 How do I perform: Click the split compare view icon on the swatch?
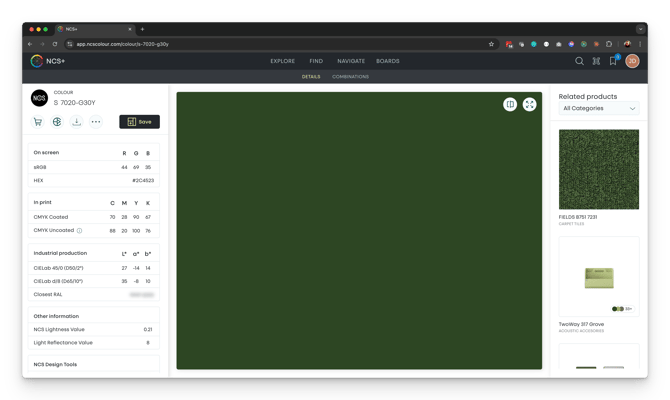pyautogui.click(x=510, y=104)
